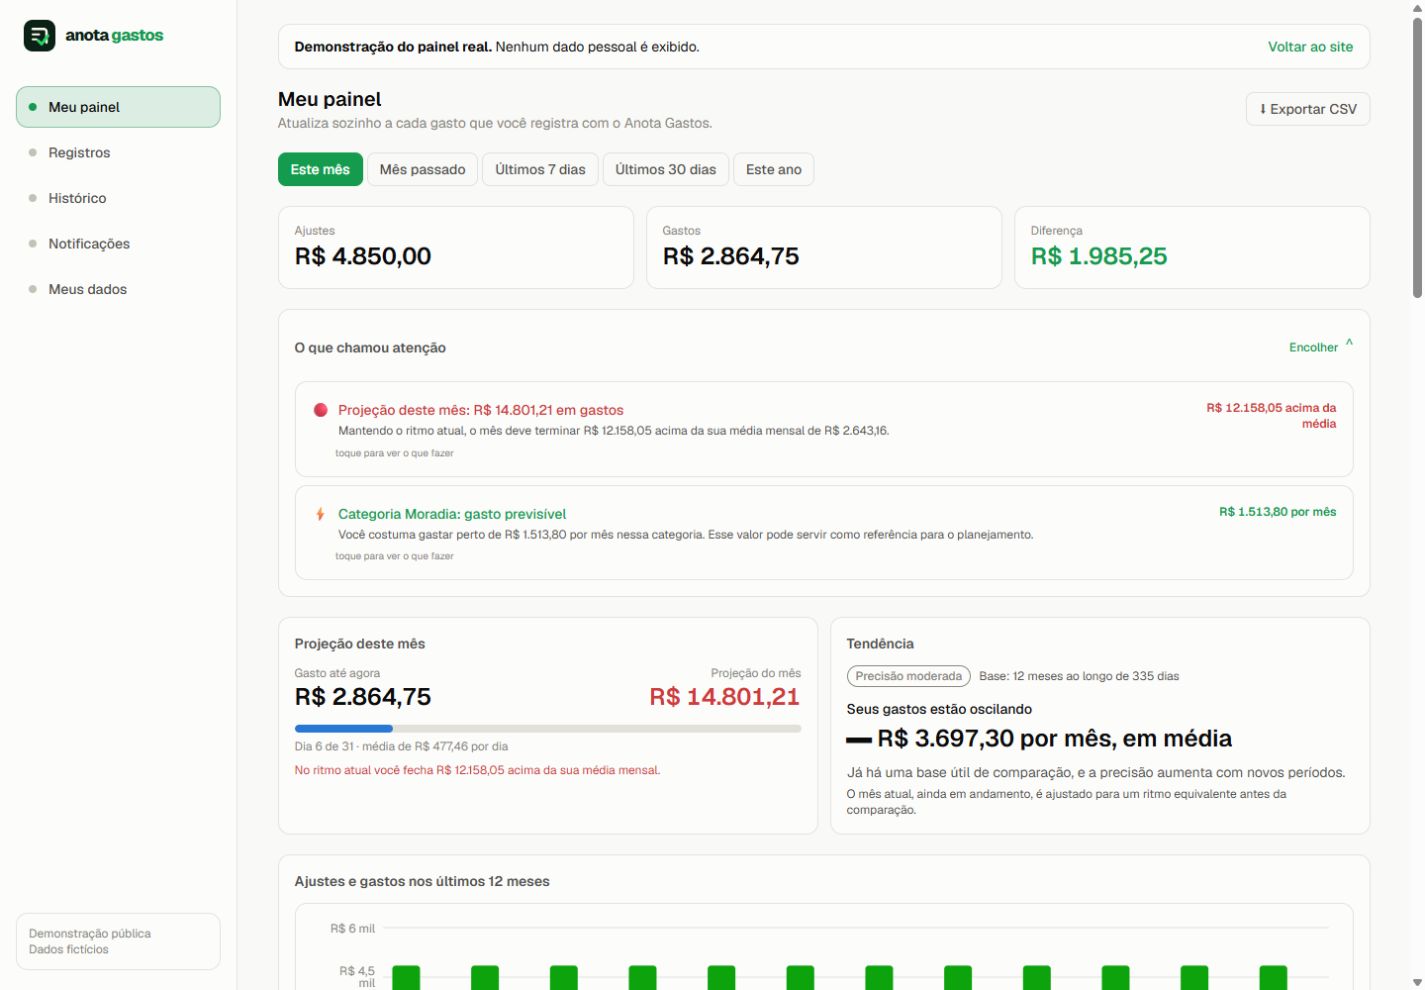Click the red alert dot on projection card
1425x990 pixels.
pyautogui.click(x=321, y=410)
